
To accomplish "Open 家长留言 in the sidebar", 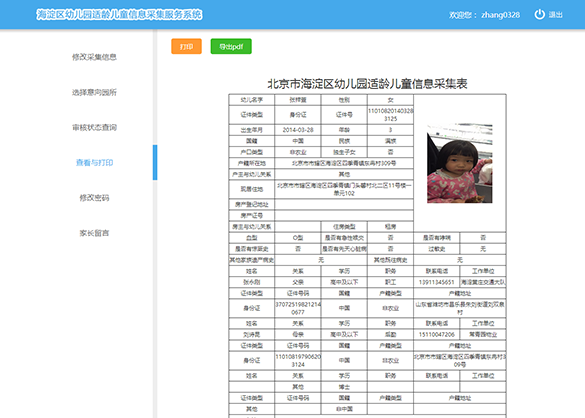I will tap(94, 233).
